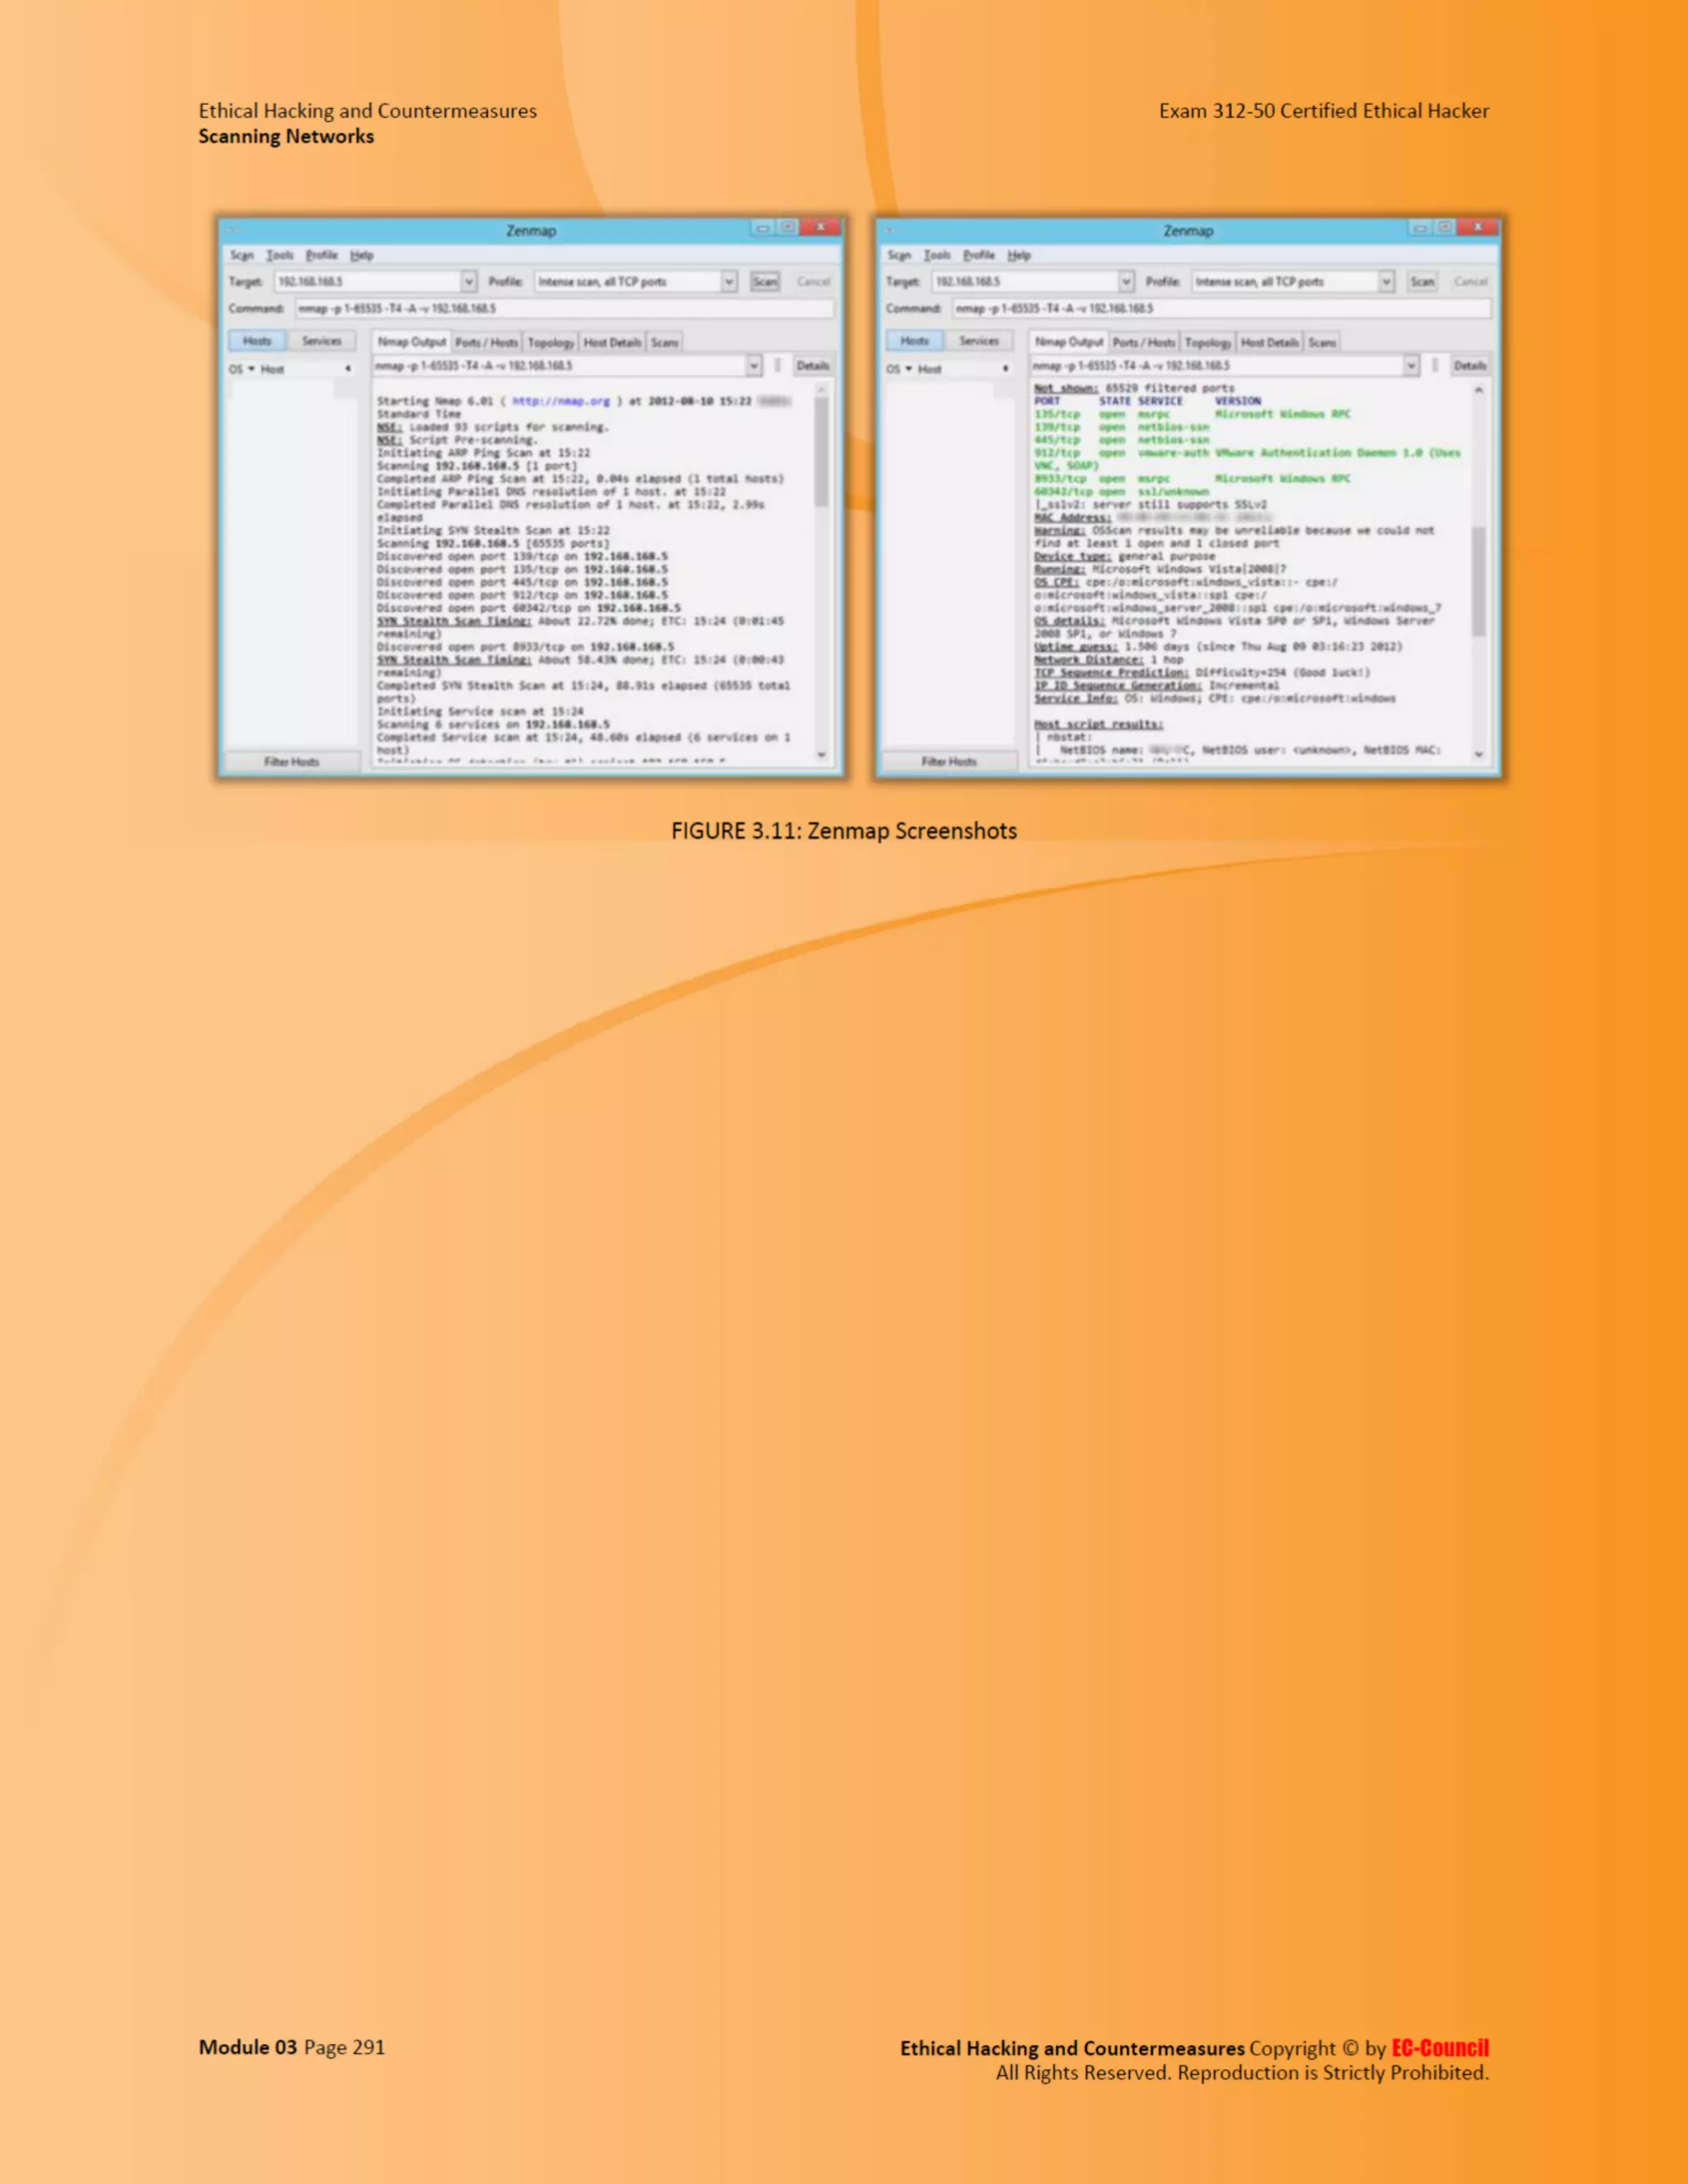The height and width of the screenshot is (2184, 1688).
Task: Select the Services toggle in left window
Action: click(321, 341)
